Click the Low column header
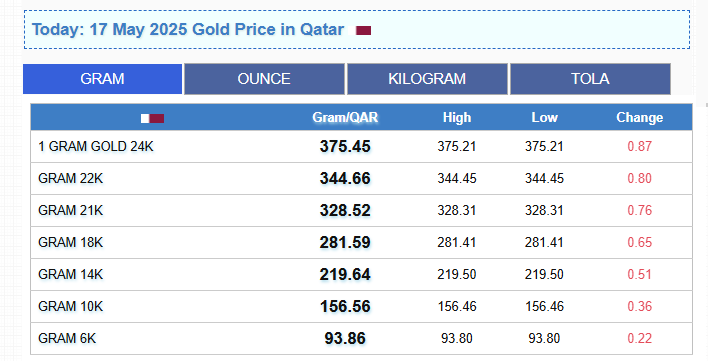 coord(545,117)
